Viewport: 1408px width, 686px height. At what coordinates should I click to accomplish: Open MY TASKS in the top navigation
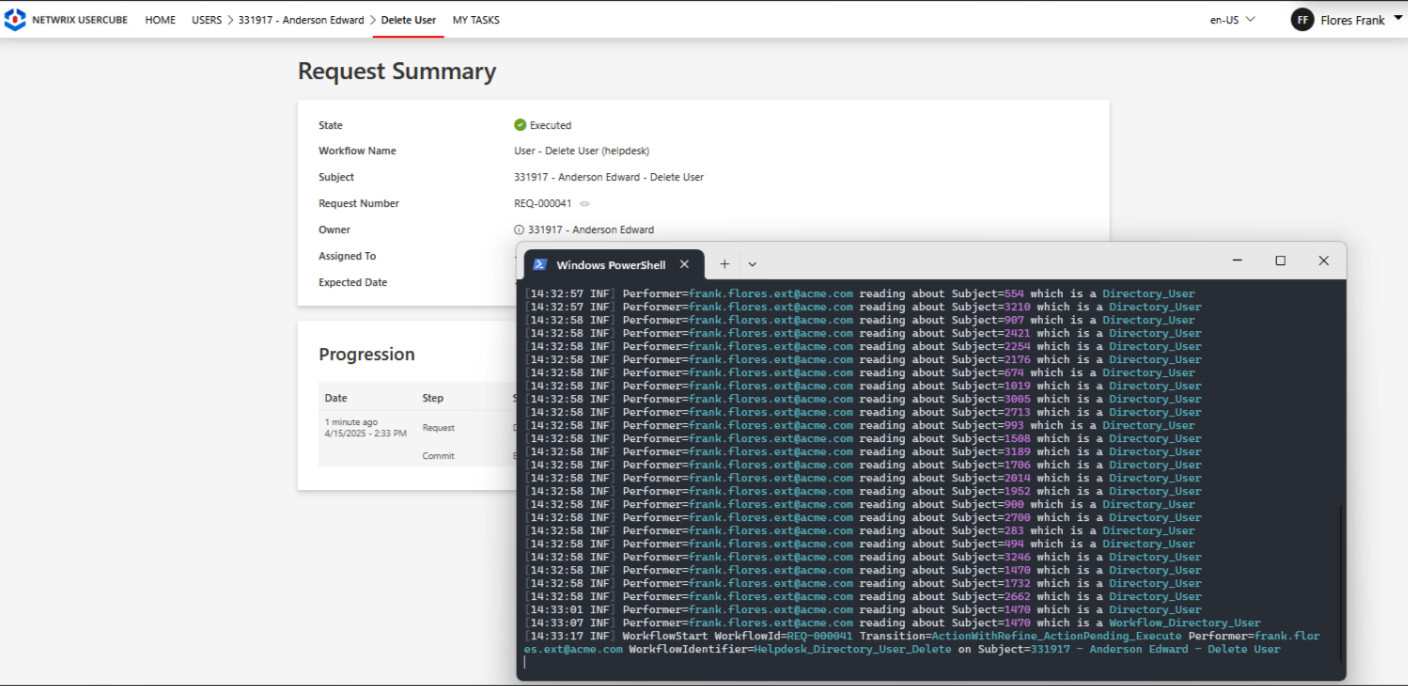[476, 20]
